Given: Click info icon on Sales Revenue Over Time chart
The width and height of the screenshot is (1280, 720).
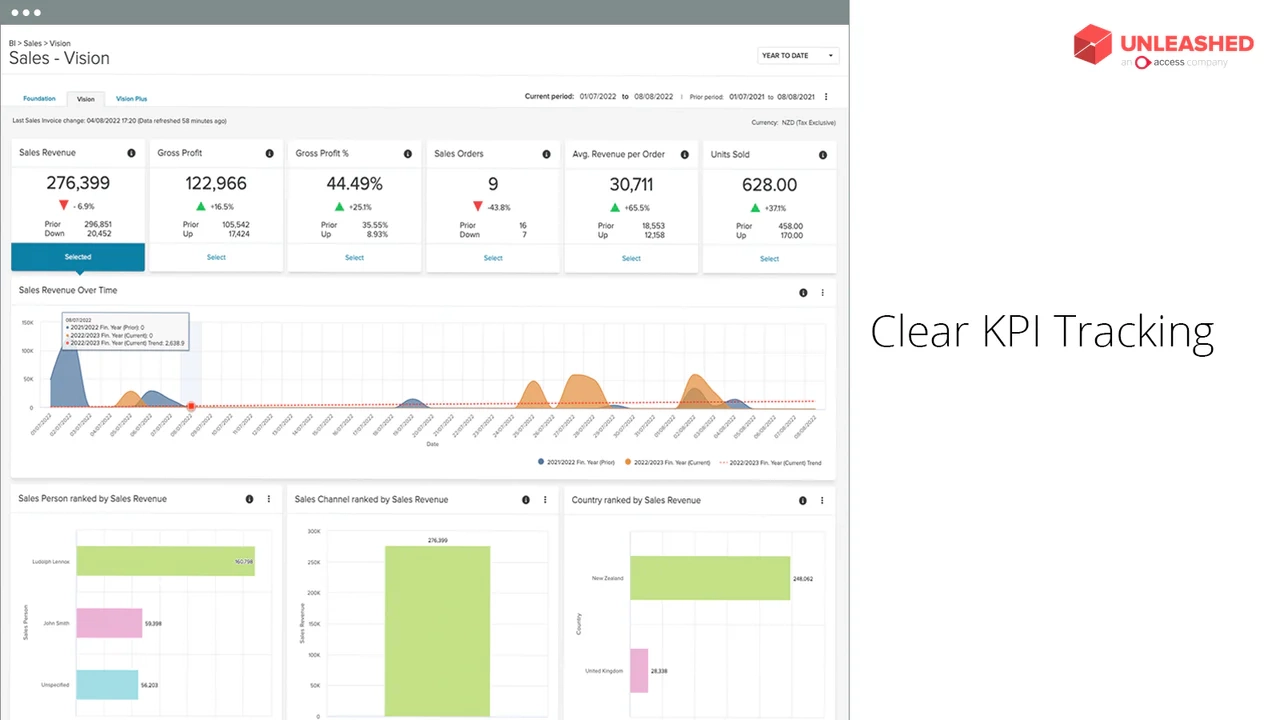Looking at the screenshot, I should (x=803, y=293).
